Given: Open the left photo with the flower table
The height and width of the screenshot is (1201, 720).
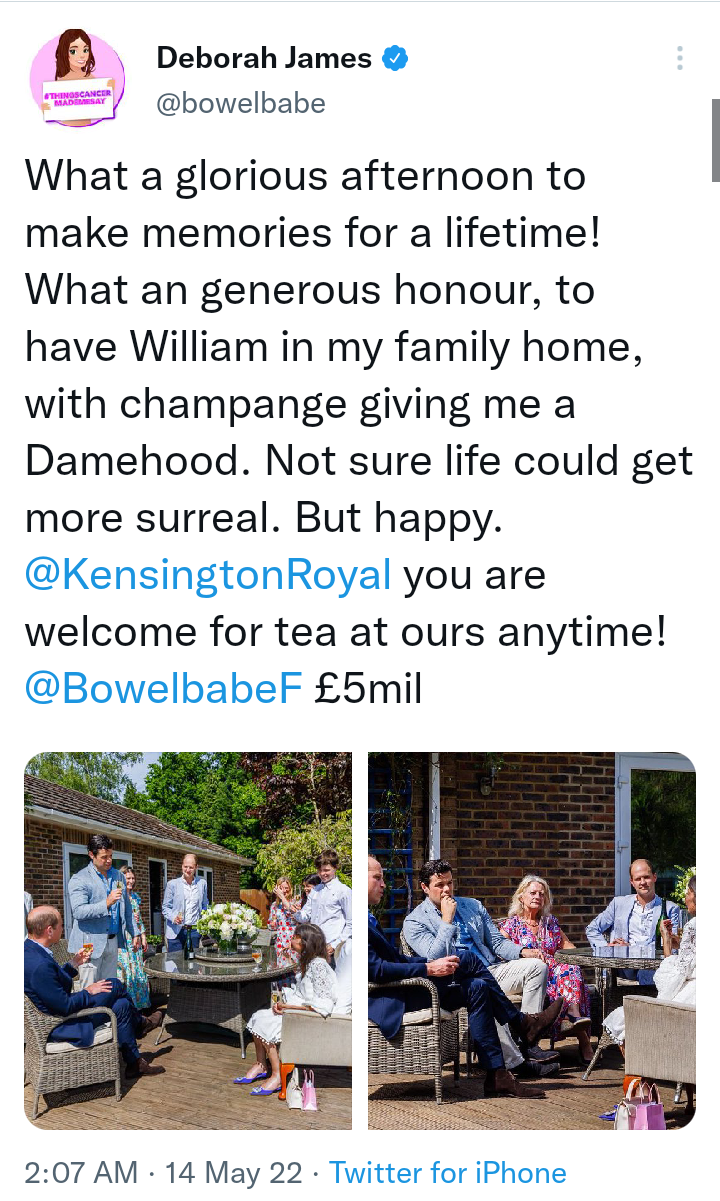Looking at the screenshot, I should 188,941.
